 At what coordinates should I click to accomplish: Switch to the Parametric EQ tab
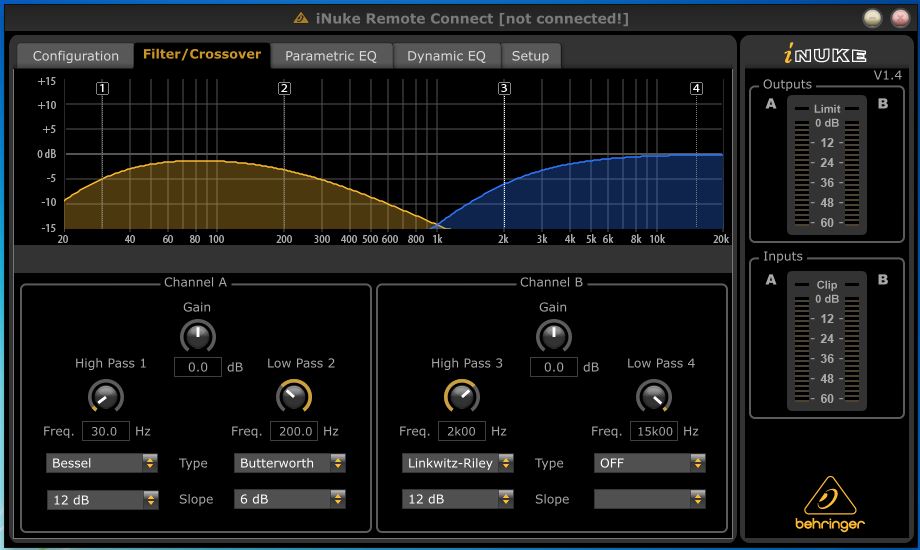point(331,56)
